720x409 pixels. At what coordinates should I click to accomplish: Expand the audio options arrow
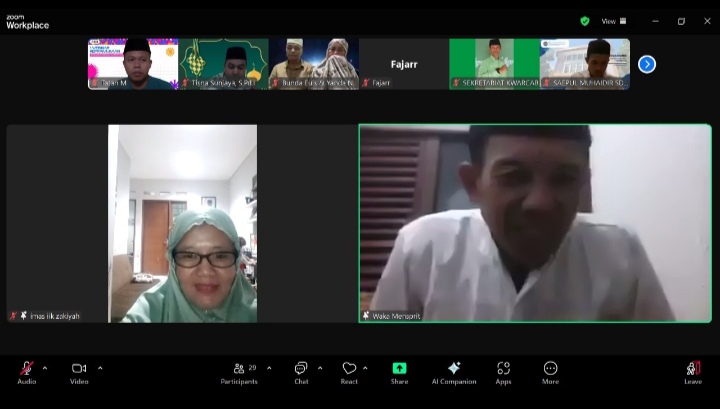[x=45, y=368]
